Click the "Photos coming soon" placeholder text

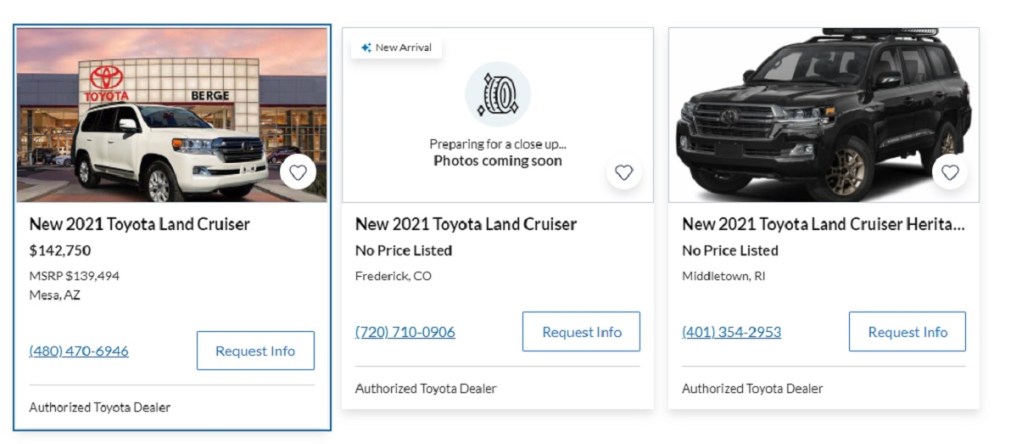(x=497, y=160)
